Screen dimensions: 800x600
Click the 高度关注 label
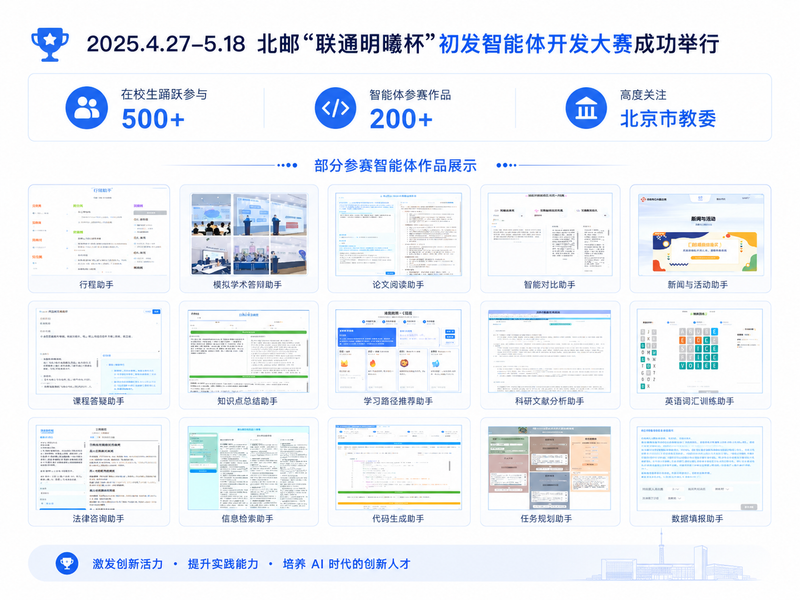point(643,95)
